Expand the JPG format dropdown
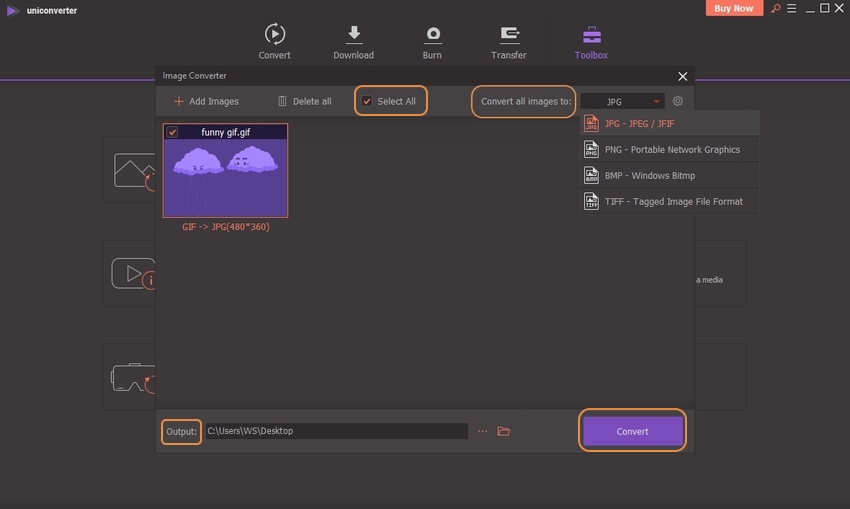 click(622, 101)
